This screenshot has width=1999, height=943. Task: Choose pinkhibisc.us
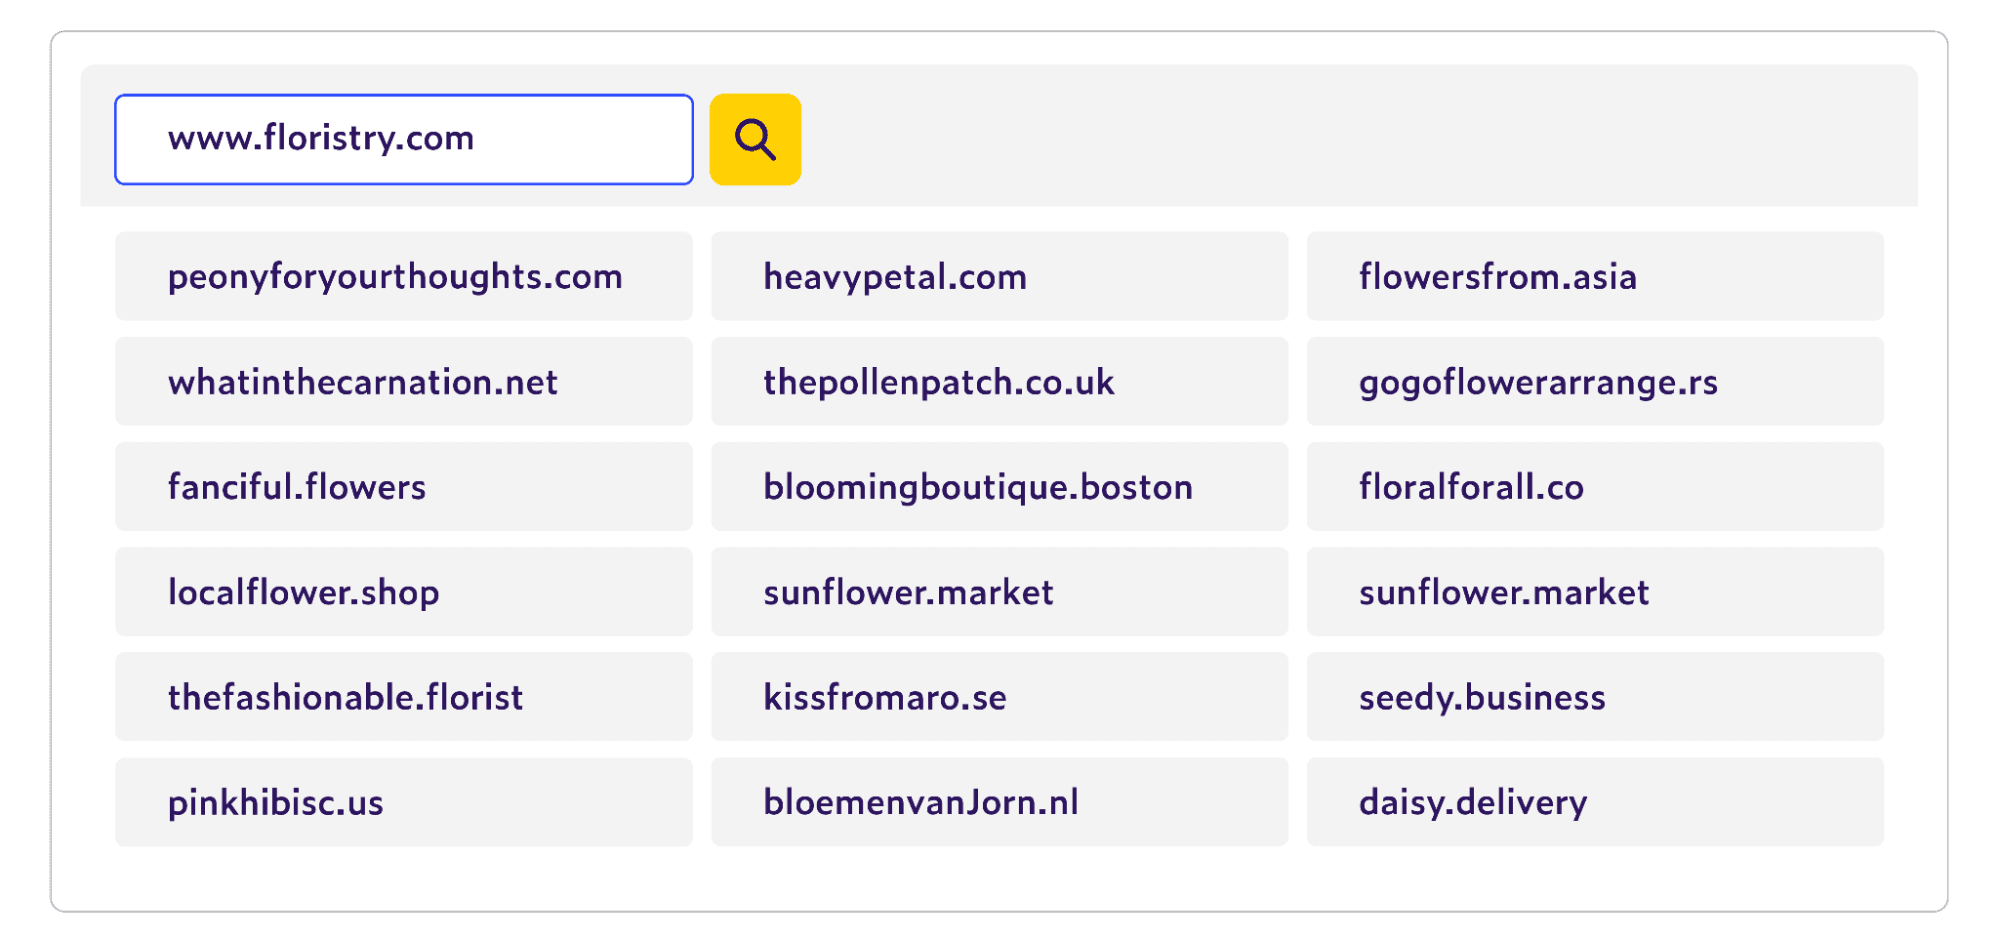click(404, 801)
